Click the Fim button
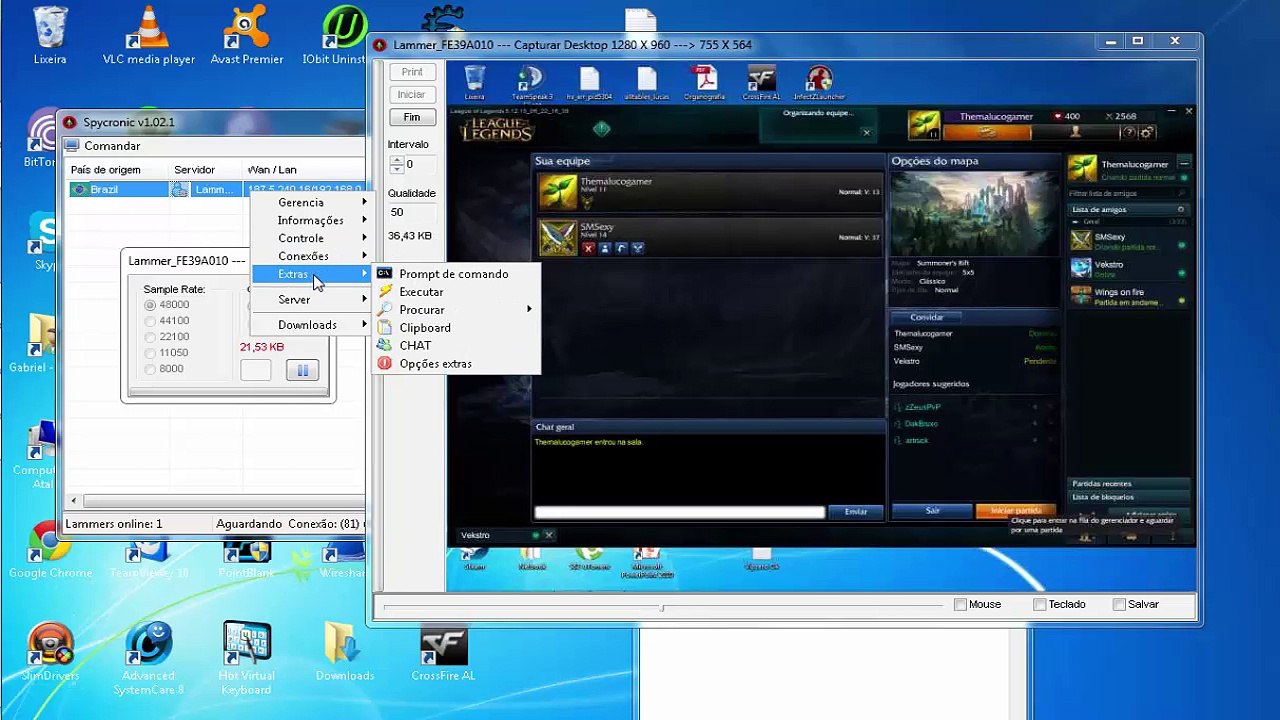The image size is (1280, 720). pyautogui.click(x=412, y=117)
